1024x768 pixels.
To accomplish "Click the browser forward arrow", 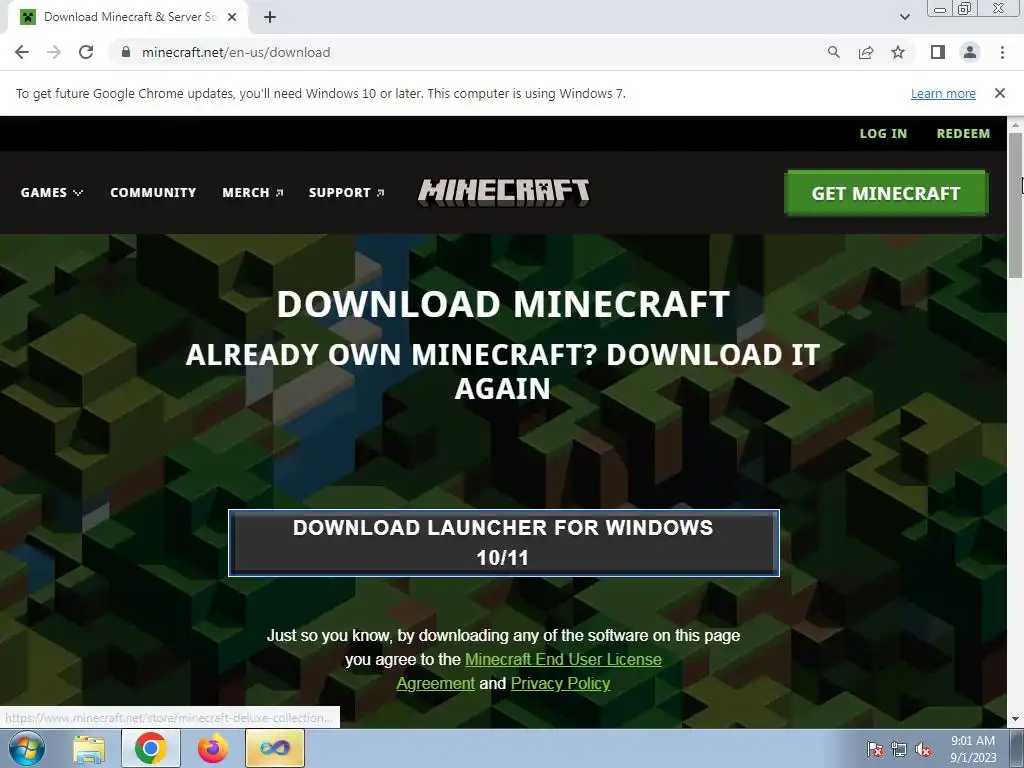I will tap(54, 52).
